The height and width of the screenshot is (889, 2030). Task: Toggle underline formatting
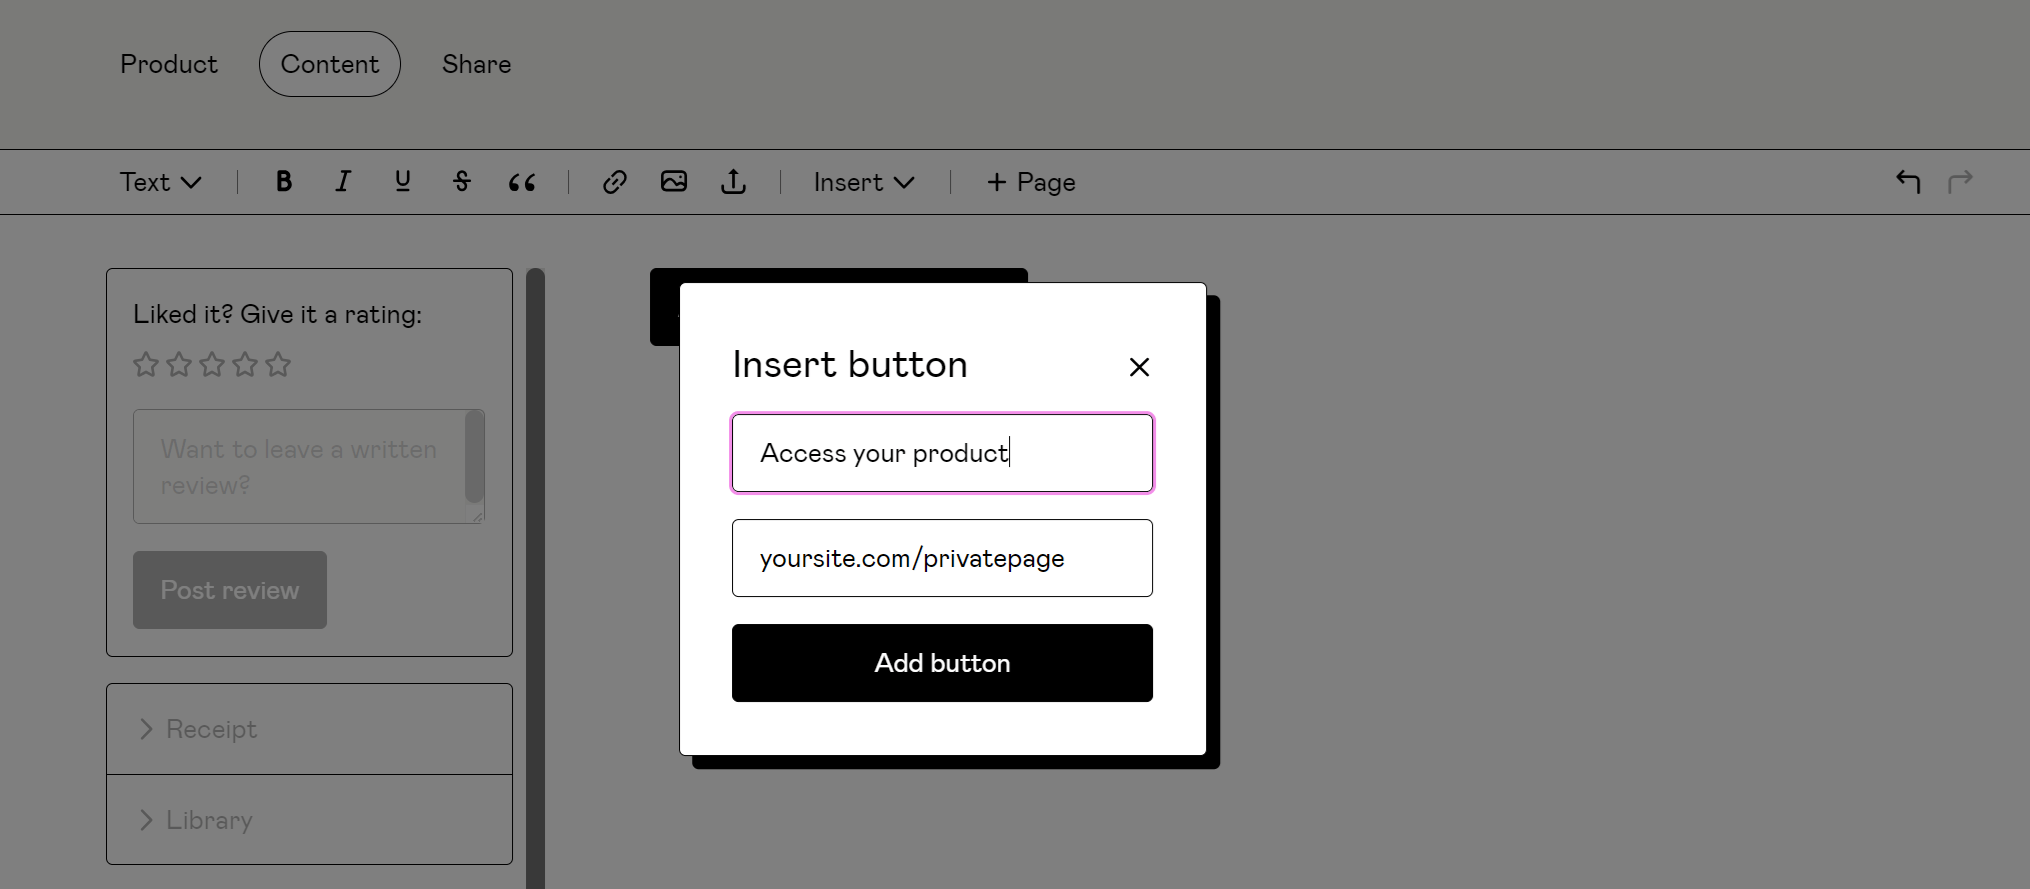point(402,181)
